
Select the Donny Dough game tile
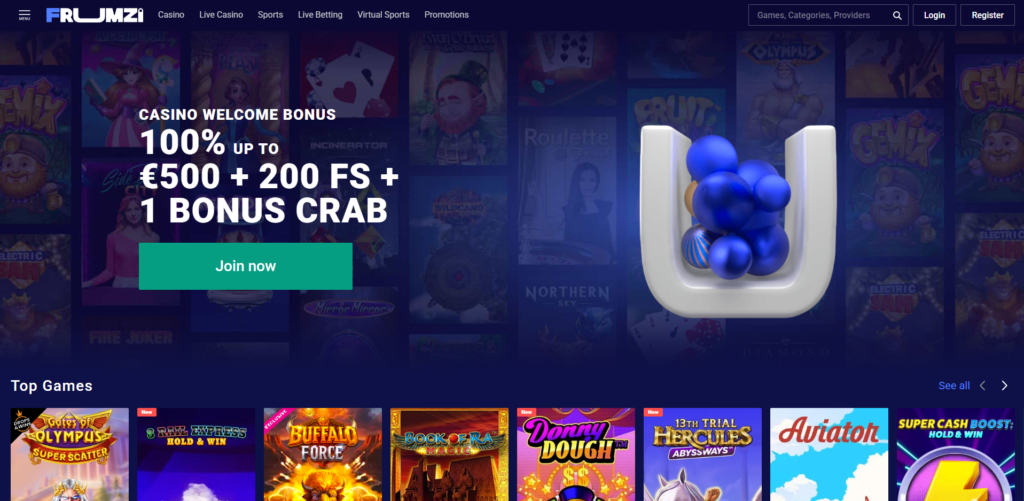[576, 455]
